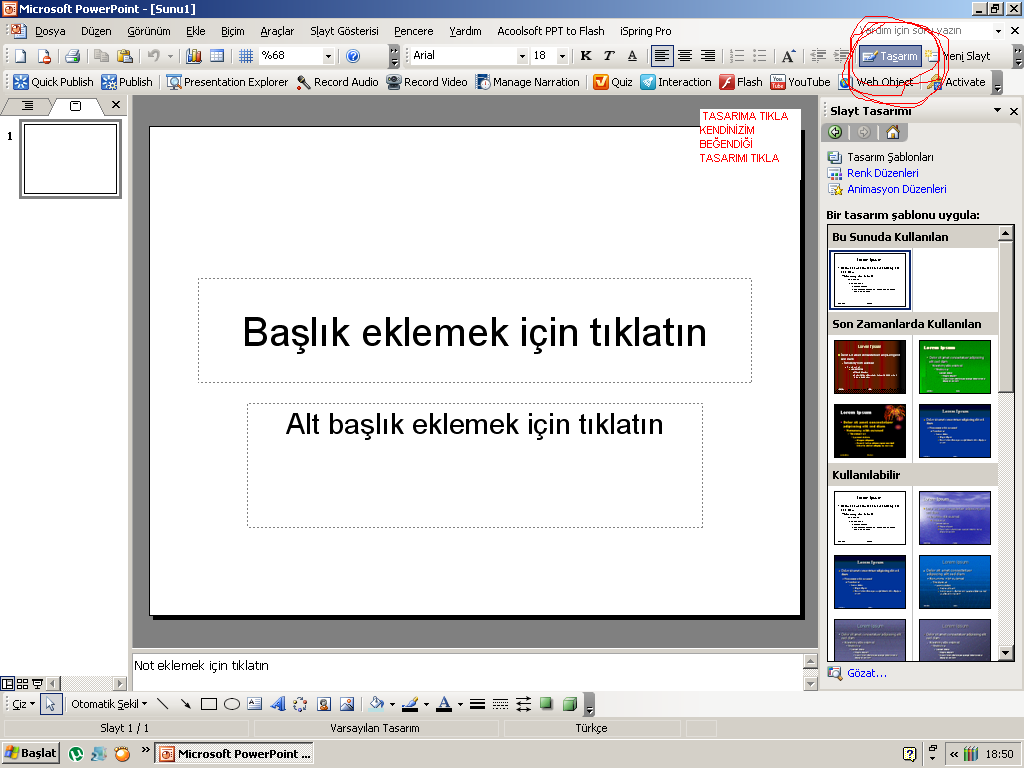Screen dimensions: 1024x768
Task: Open the Quiz tool in iSpring toolbar
Action: 613,82
